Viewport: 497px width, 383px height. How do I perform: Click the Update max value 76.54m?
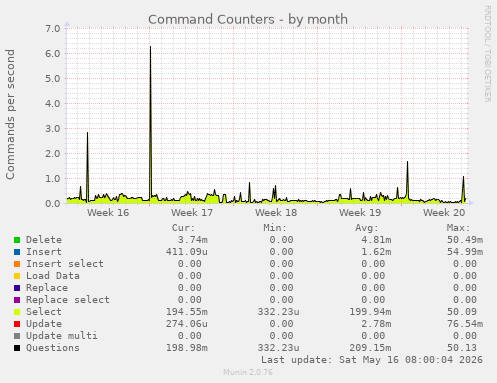465,324
